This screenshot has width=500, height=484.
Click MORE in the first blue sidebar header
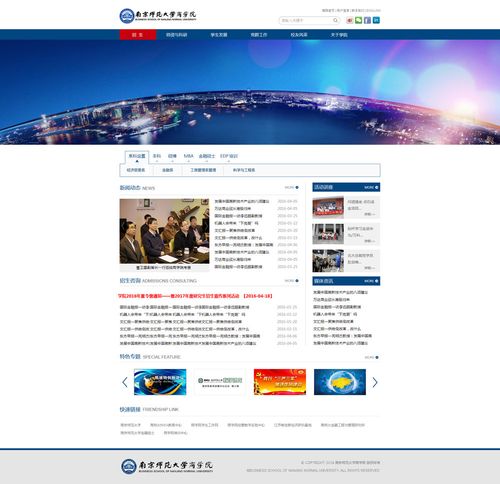point(371,188)
